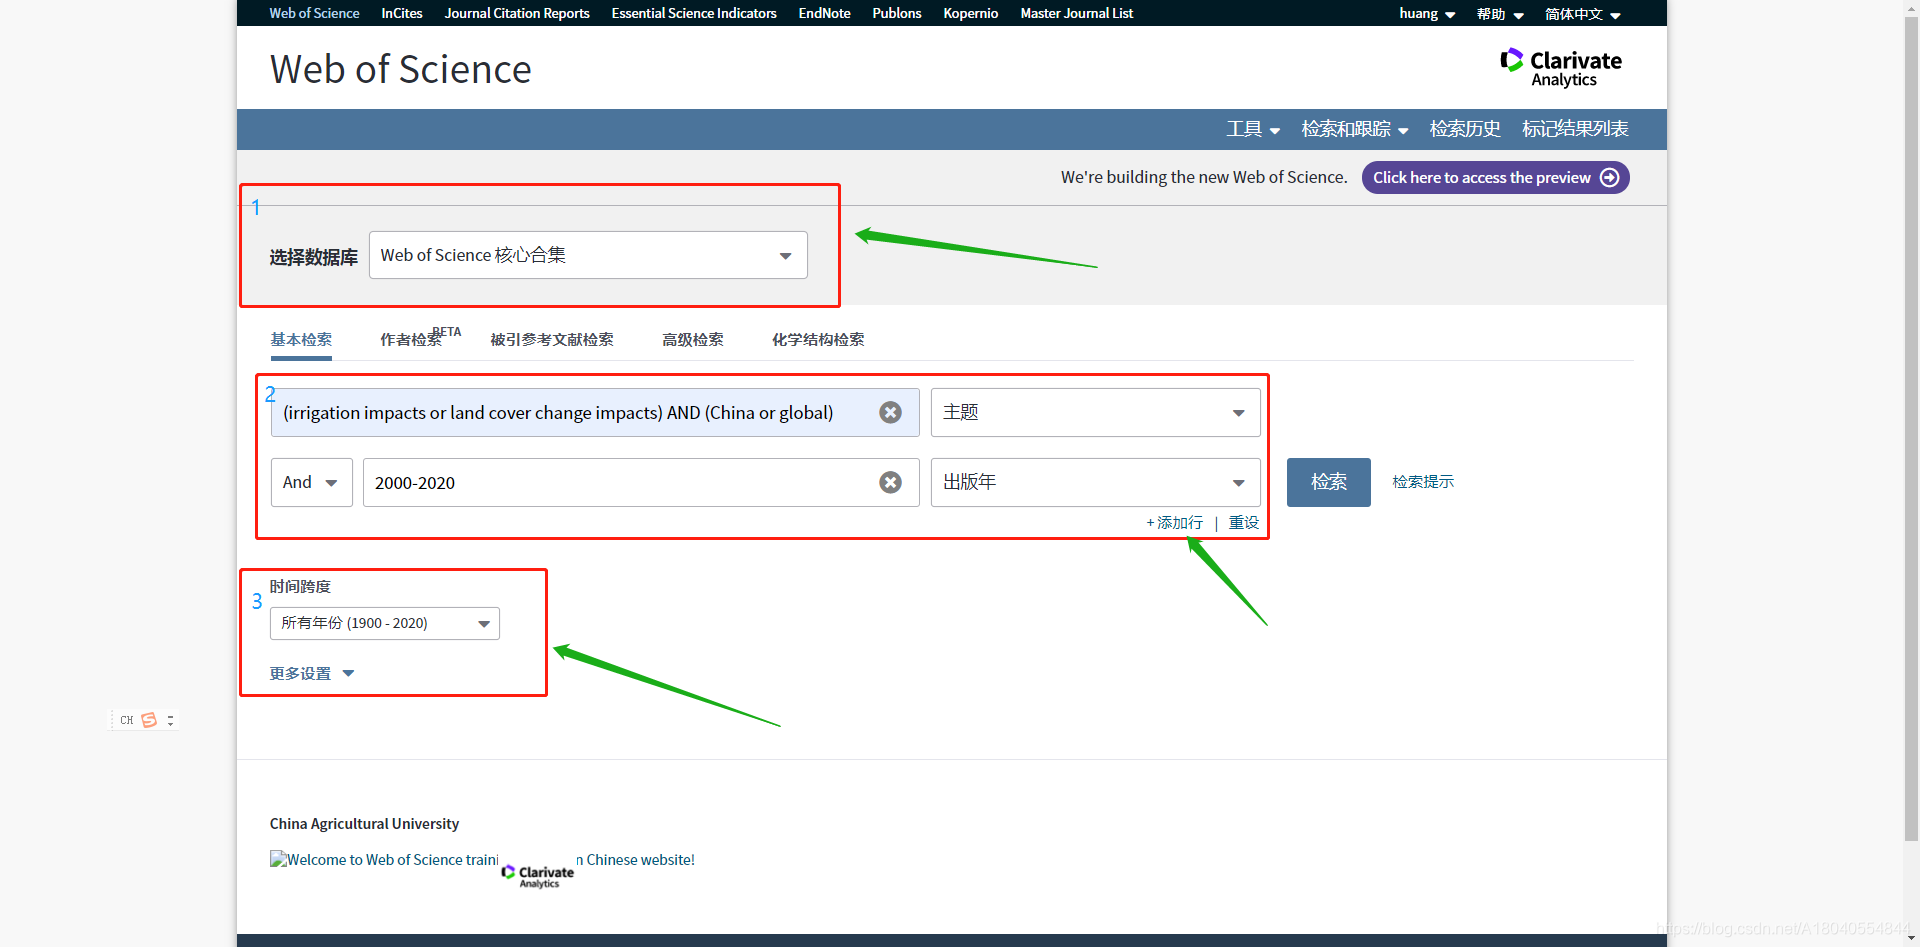Click the Sogou input method icon
Image resolution: width=1920 pixels, height=947 pixels.
click(149, 720)
